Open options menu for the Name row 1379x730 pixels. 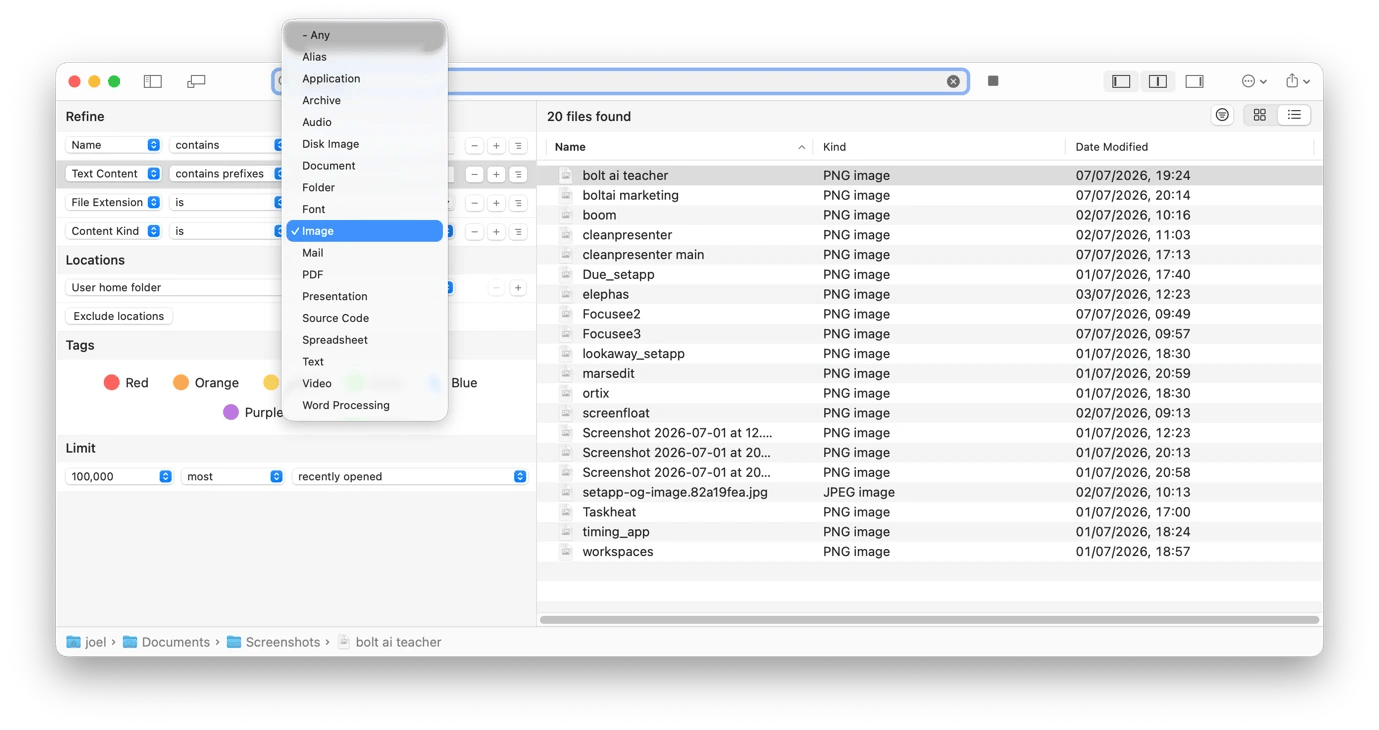coord(518,146)
